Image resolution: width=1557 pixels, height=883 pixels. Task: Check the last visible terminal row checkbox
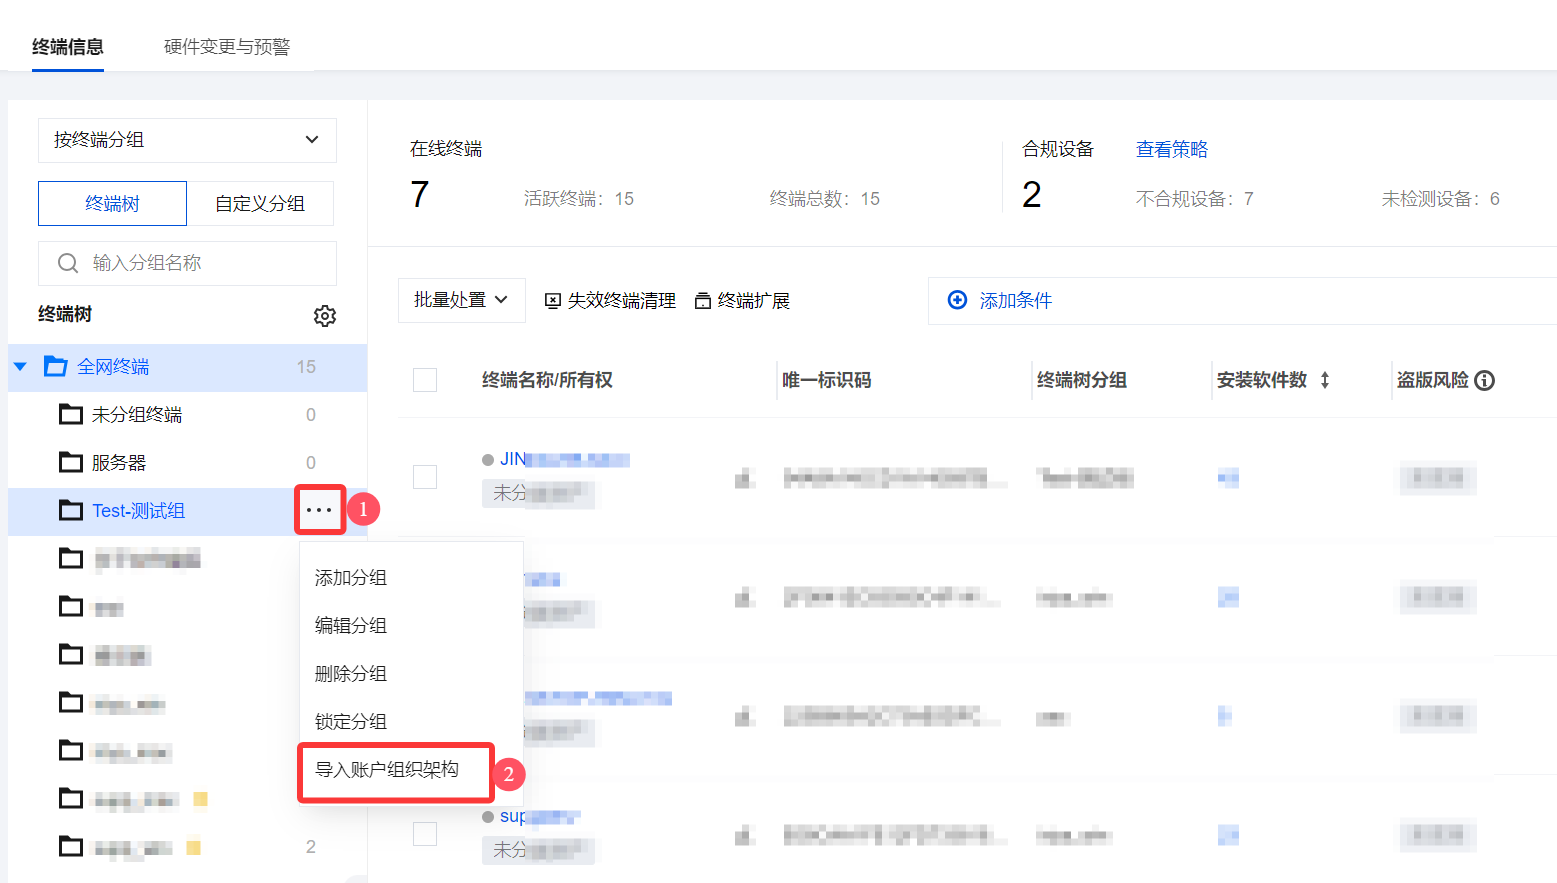(x=425, y=834)
